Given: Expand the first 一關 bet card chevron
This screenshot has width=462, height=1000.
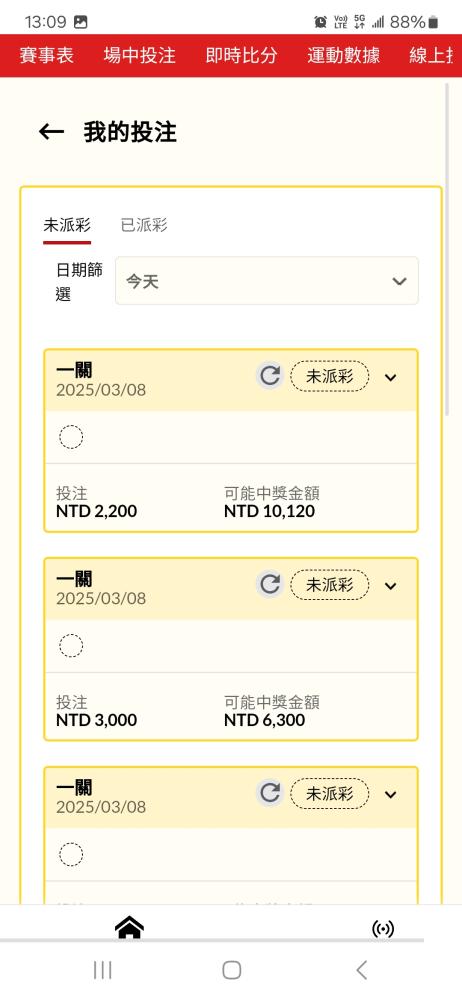Looking at the screenshot, I should pos(391,378).
